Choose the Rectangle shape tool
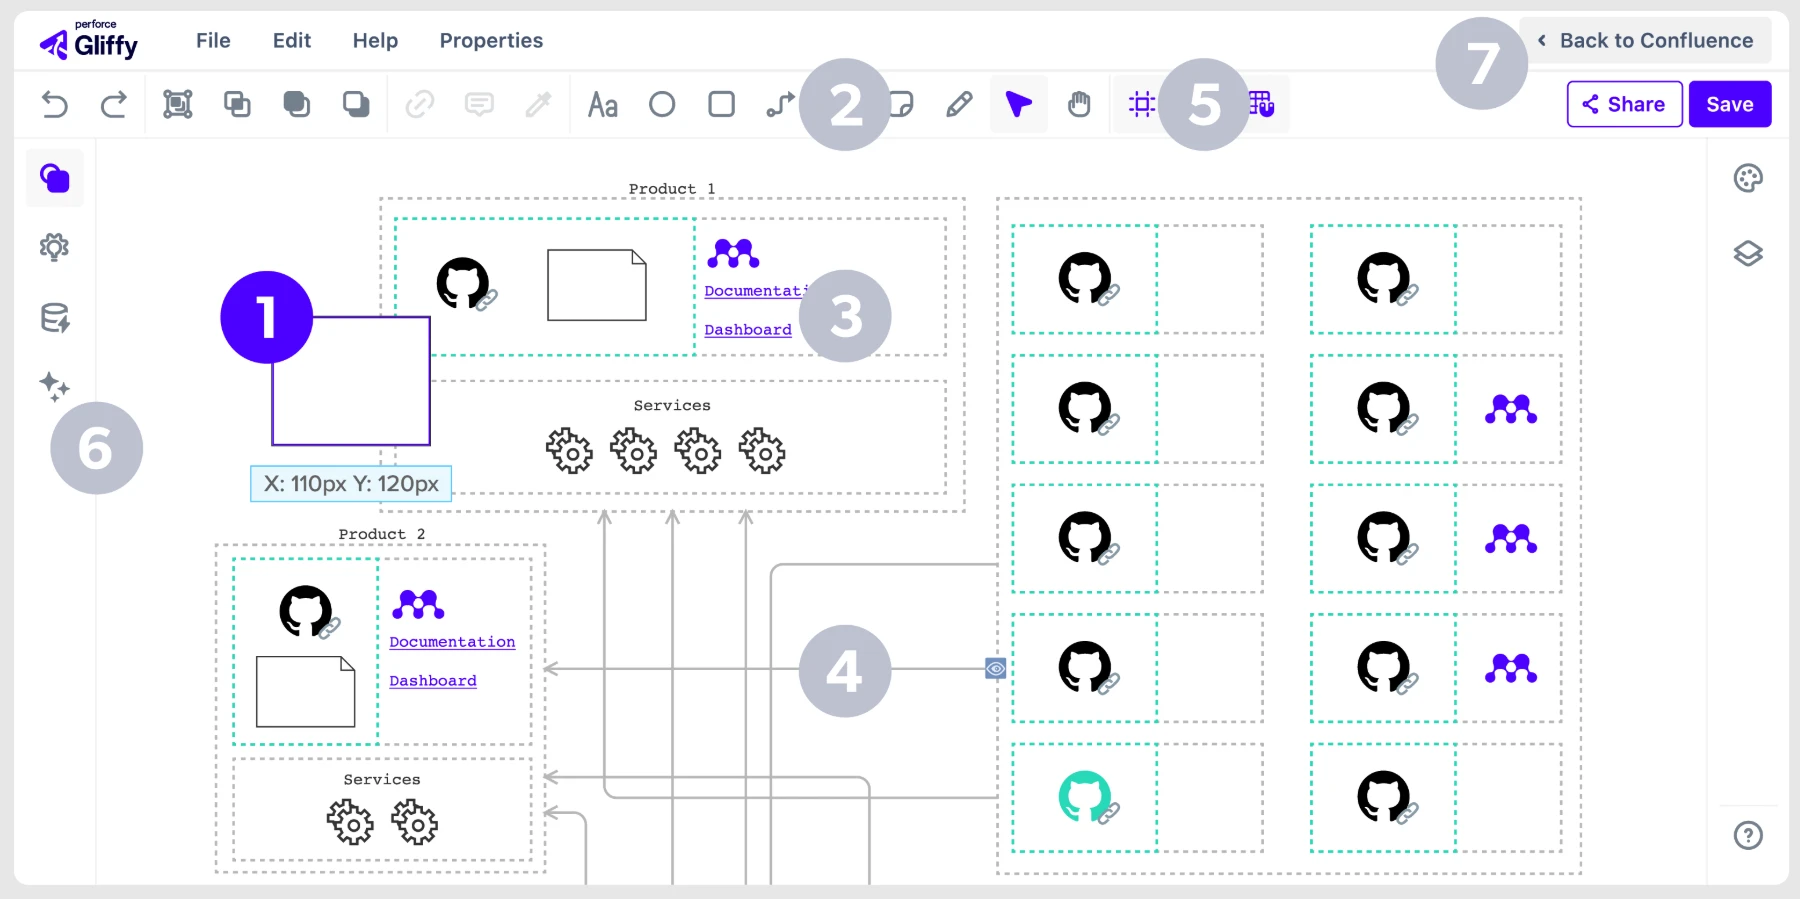The width and height of the screenshot is (1800, 899). tap(721, 104)
